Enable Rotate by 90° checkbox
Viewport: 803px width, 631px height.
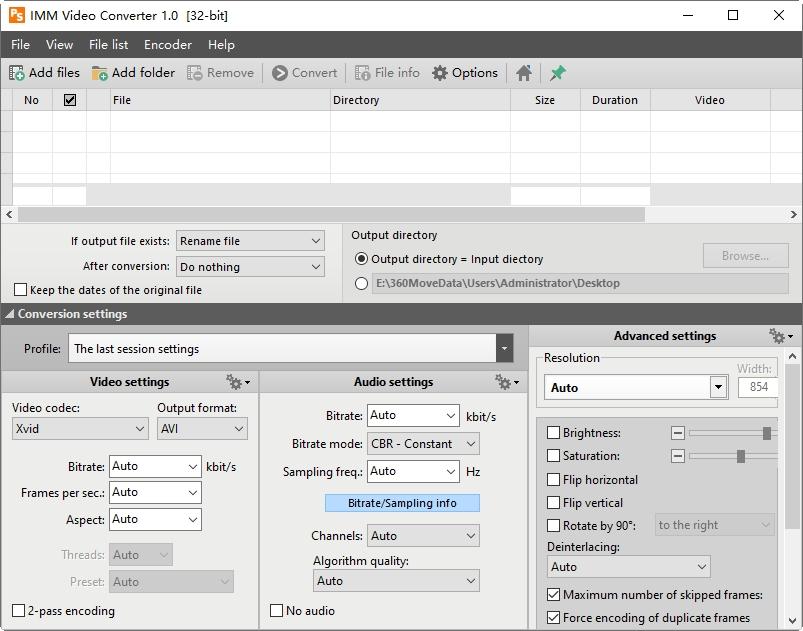(x=553, y=525)
